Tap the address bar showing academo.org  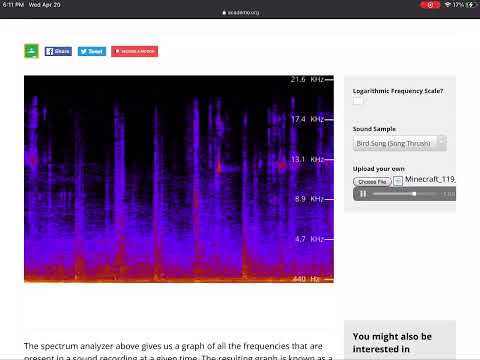pyautogui.click(x=241, y=12)
